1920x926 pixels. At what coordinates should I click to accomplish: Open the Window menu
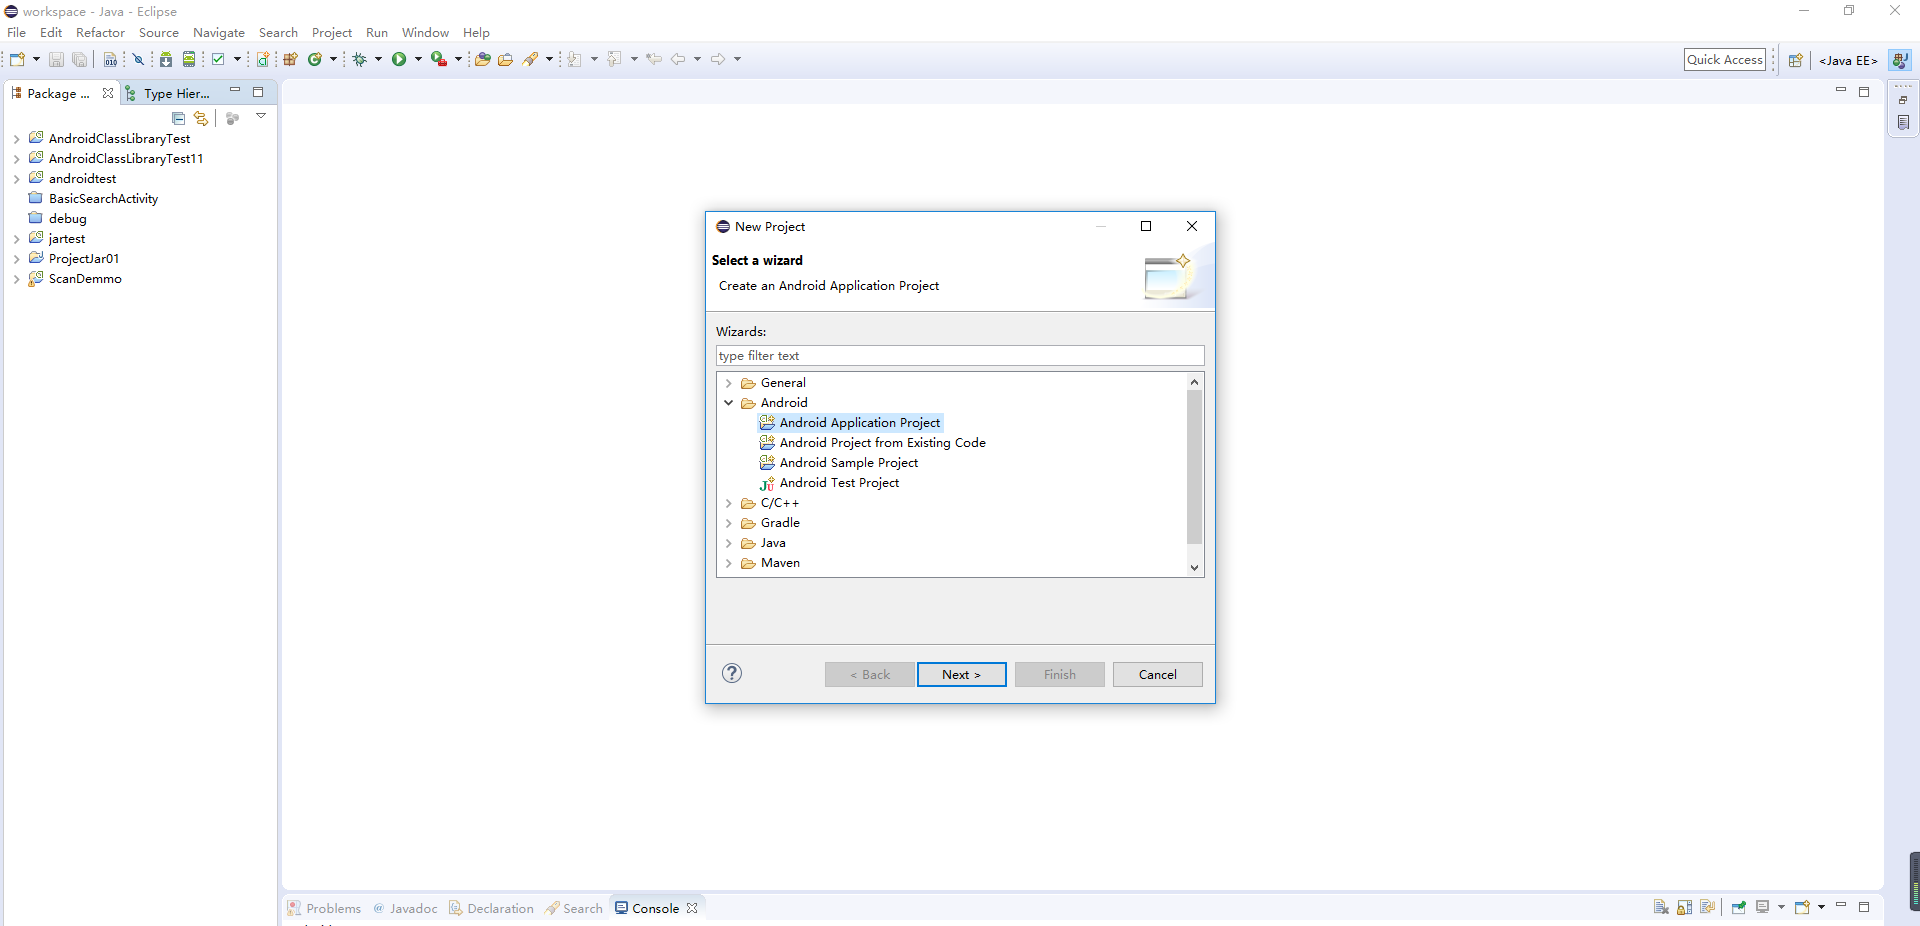(425, 33)
